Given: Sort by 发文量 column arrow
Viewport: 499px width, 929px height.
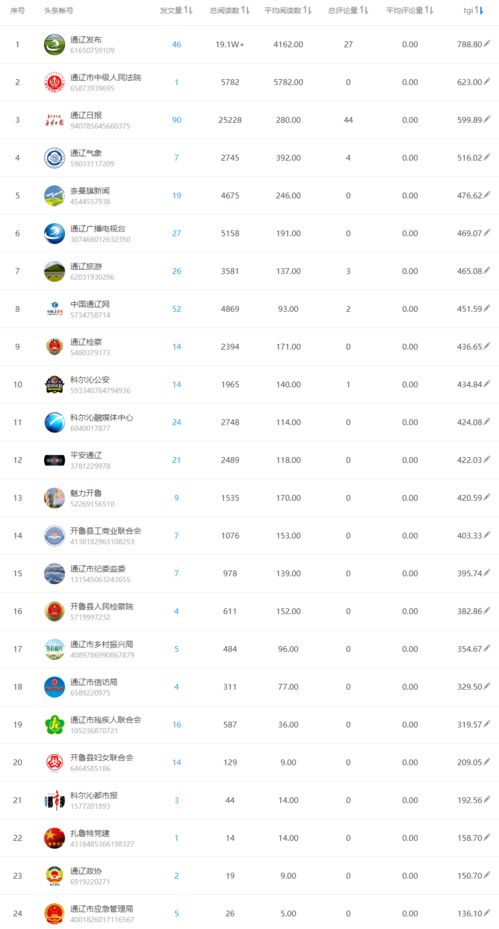Looking at the screenshot, I should tap(188, 11).
